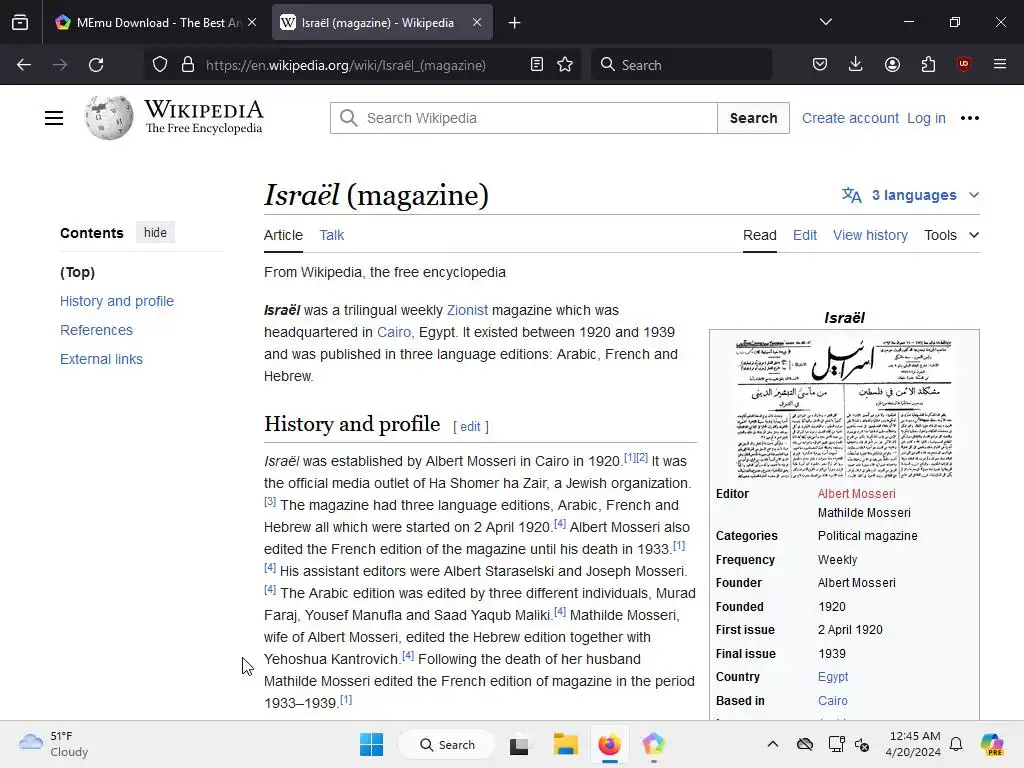Image resolution: width=1024 pixels, height=768 pixels.
Task: Open View history tab
Action: (x=870, y=235)
